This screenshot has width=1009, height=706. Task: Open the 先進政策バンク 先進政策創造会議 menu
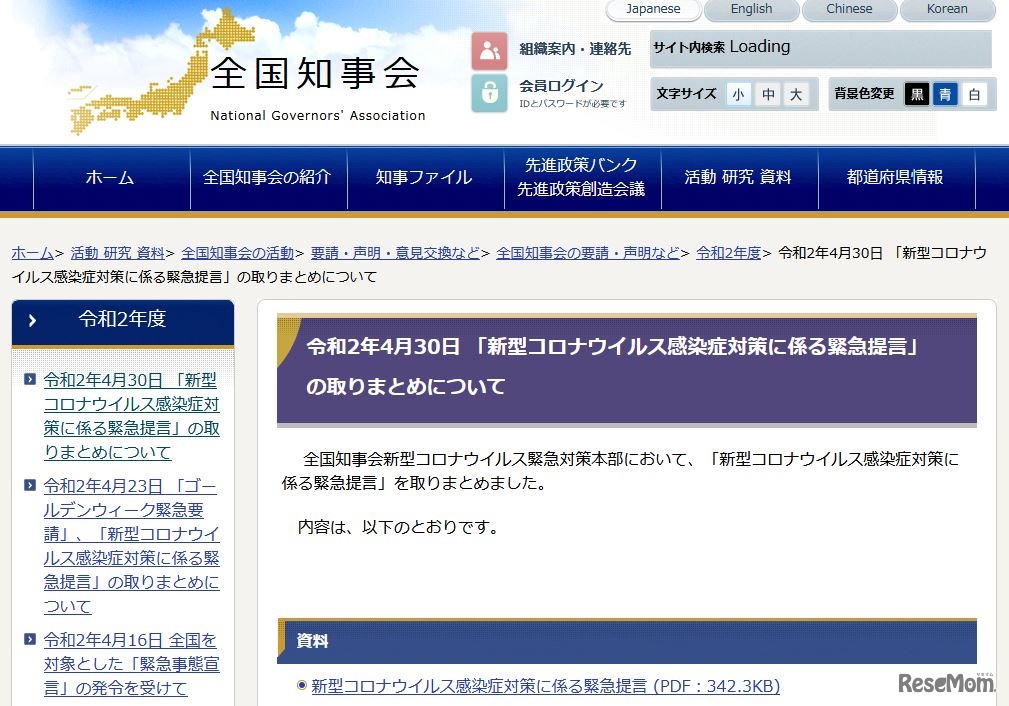tap(581, 177)
